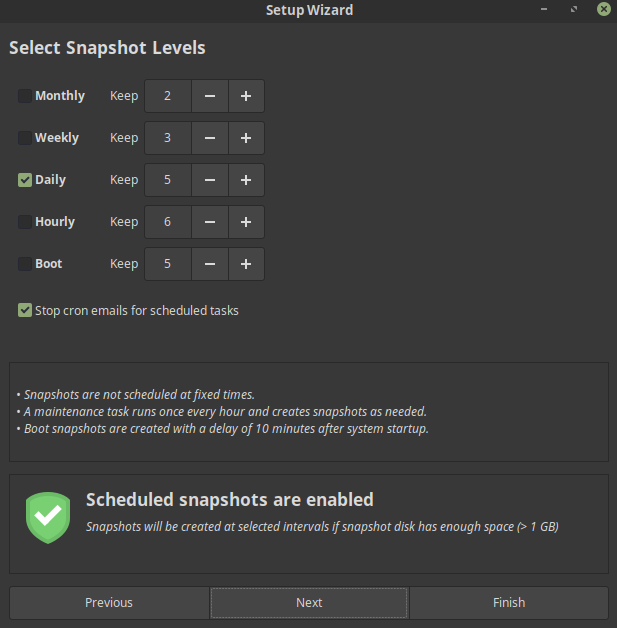Enable the Monthly snapshot checkbox
This screenshot has height=628, width=617.
point(25,96)
